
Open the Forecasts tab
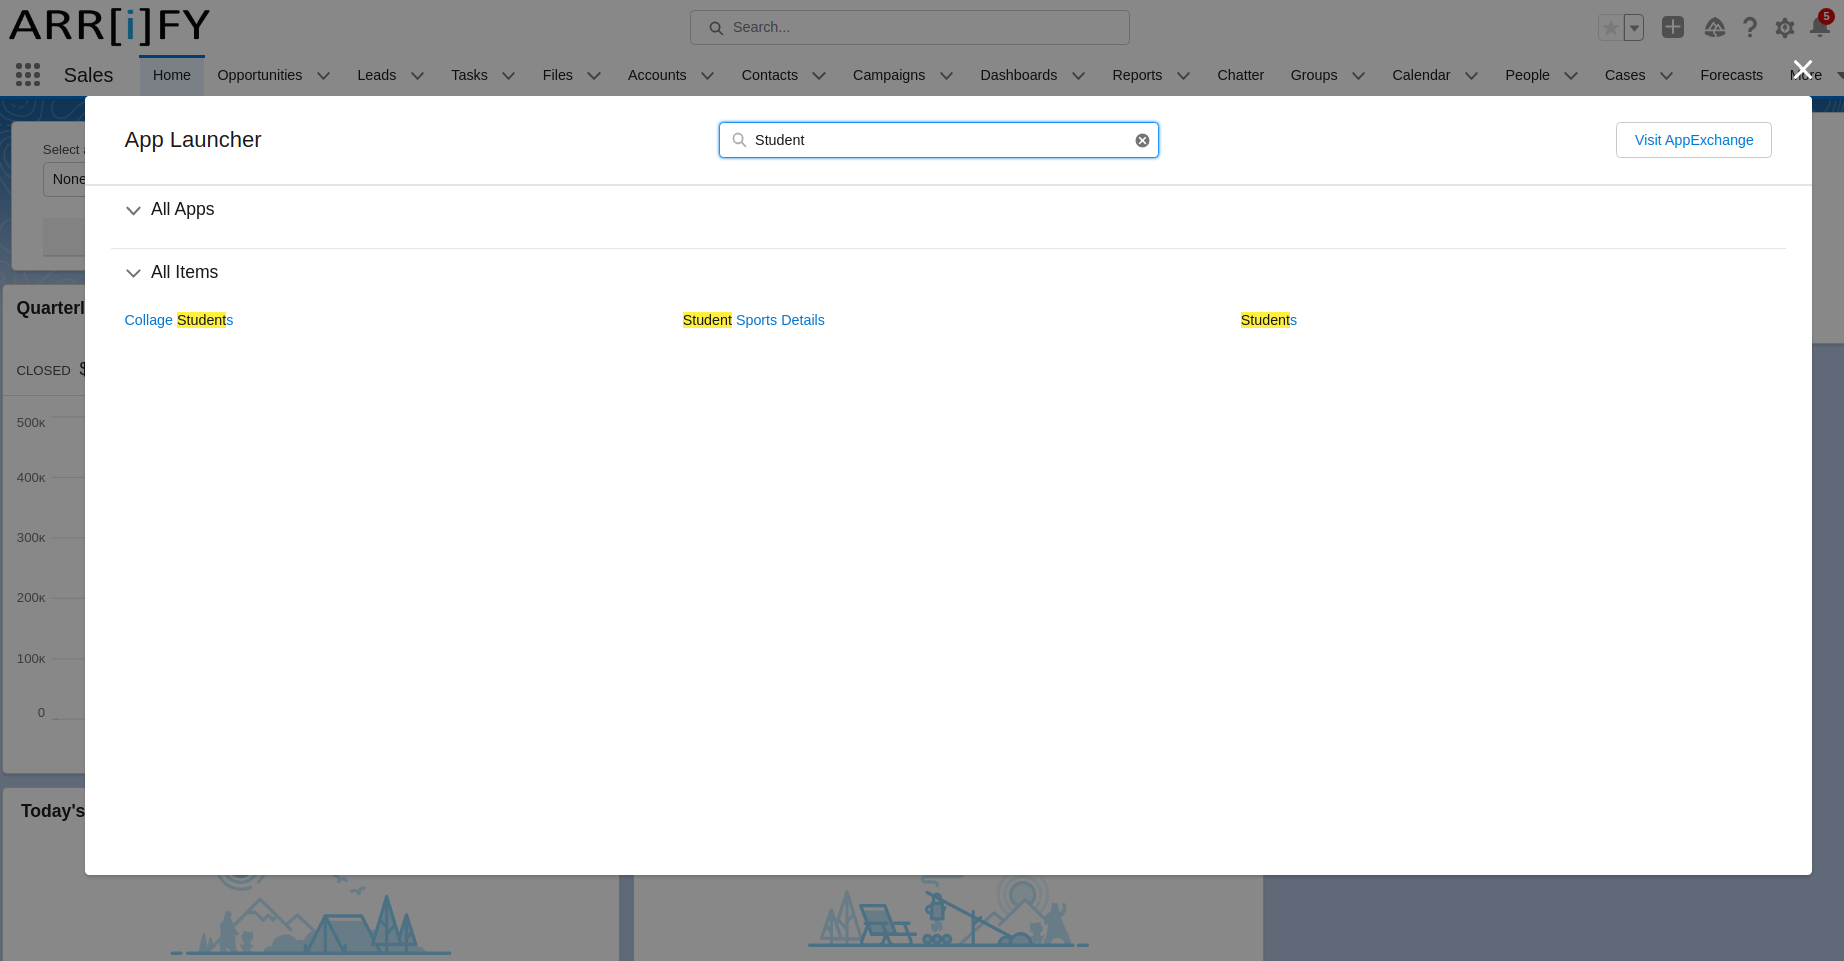[1731, 75]
